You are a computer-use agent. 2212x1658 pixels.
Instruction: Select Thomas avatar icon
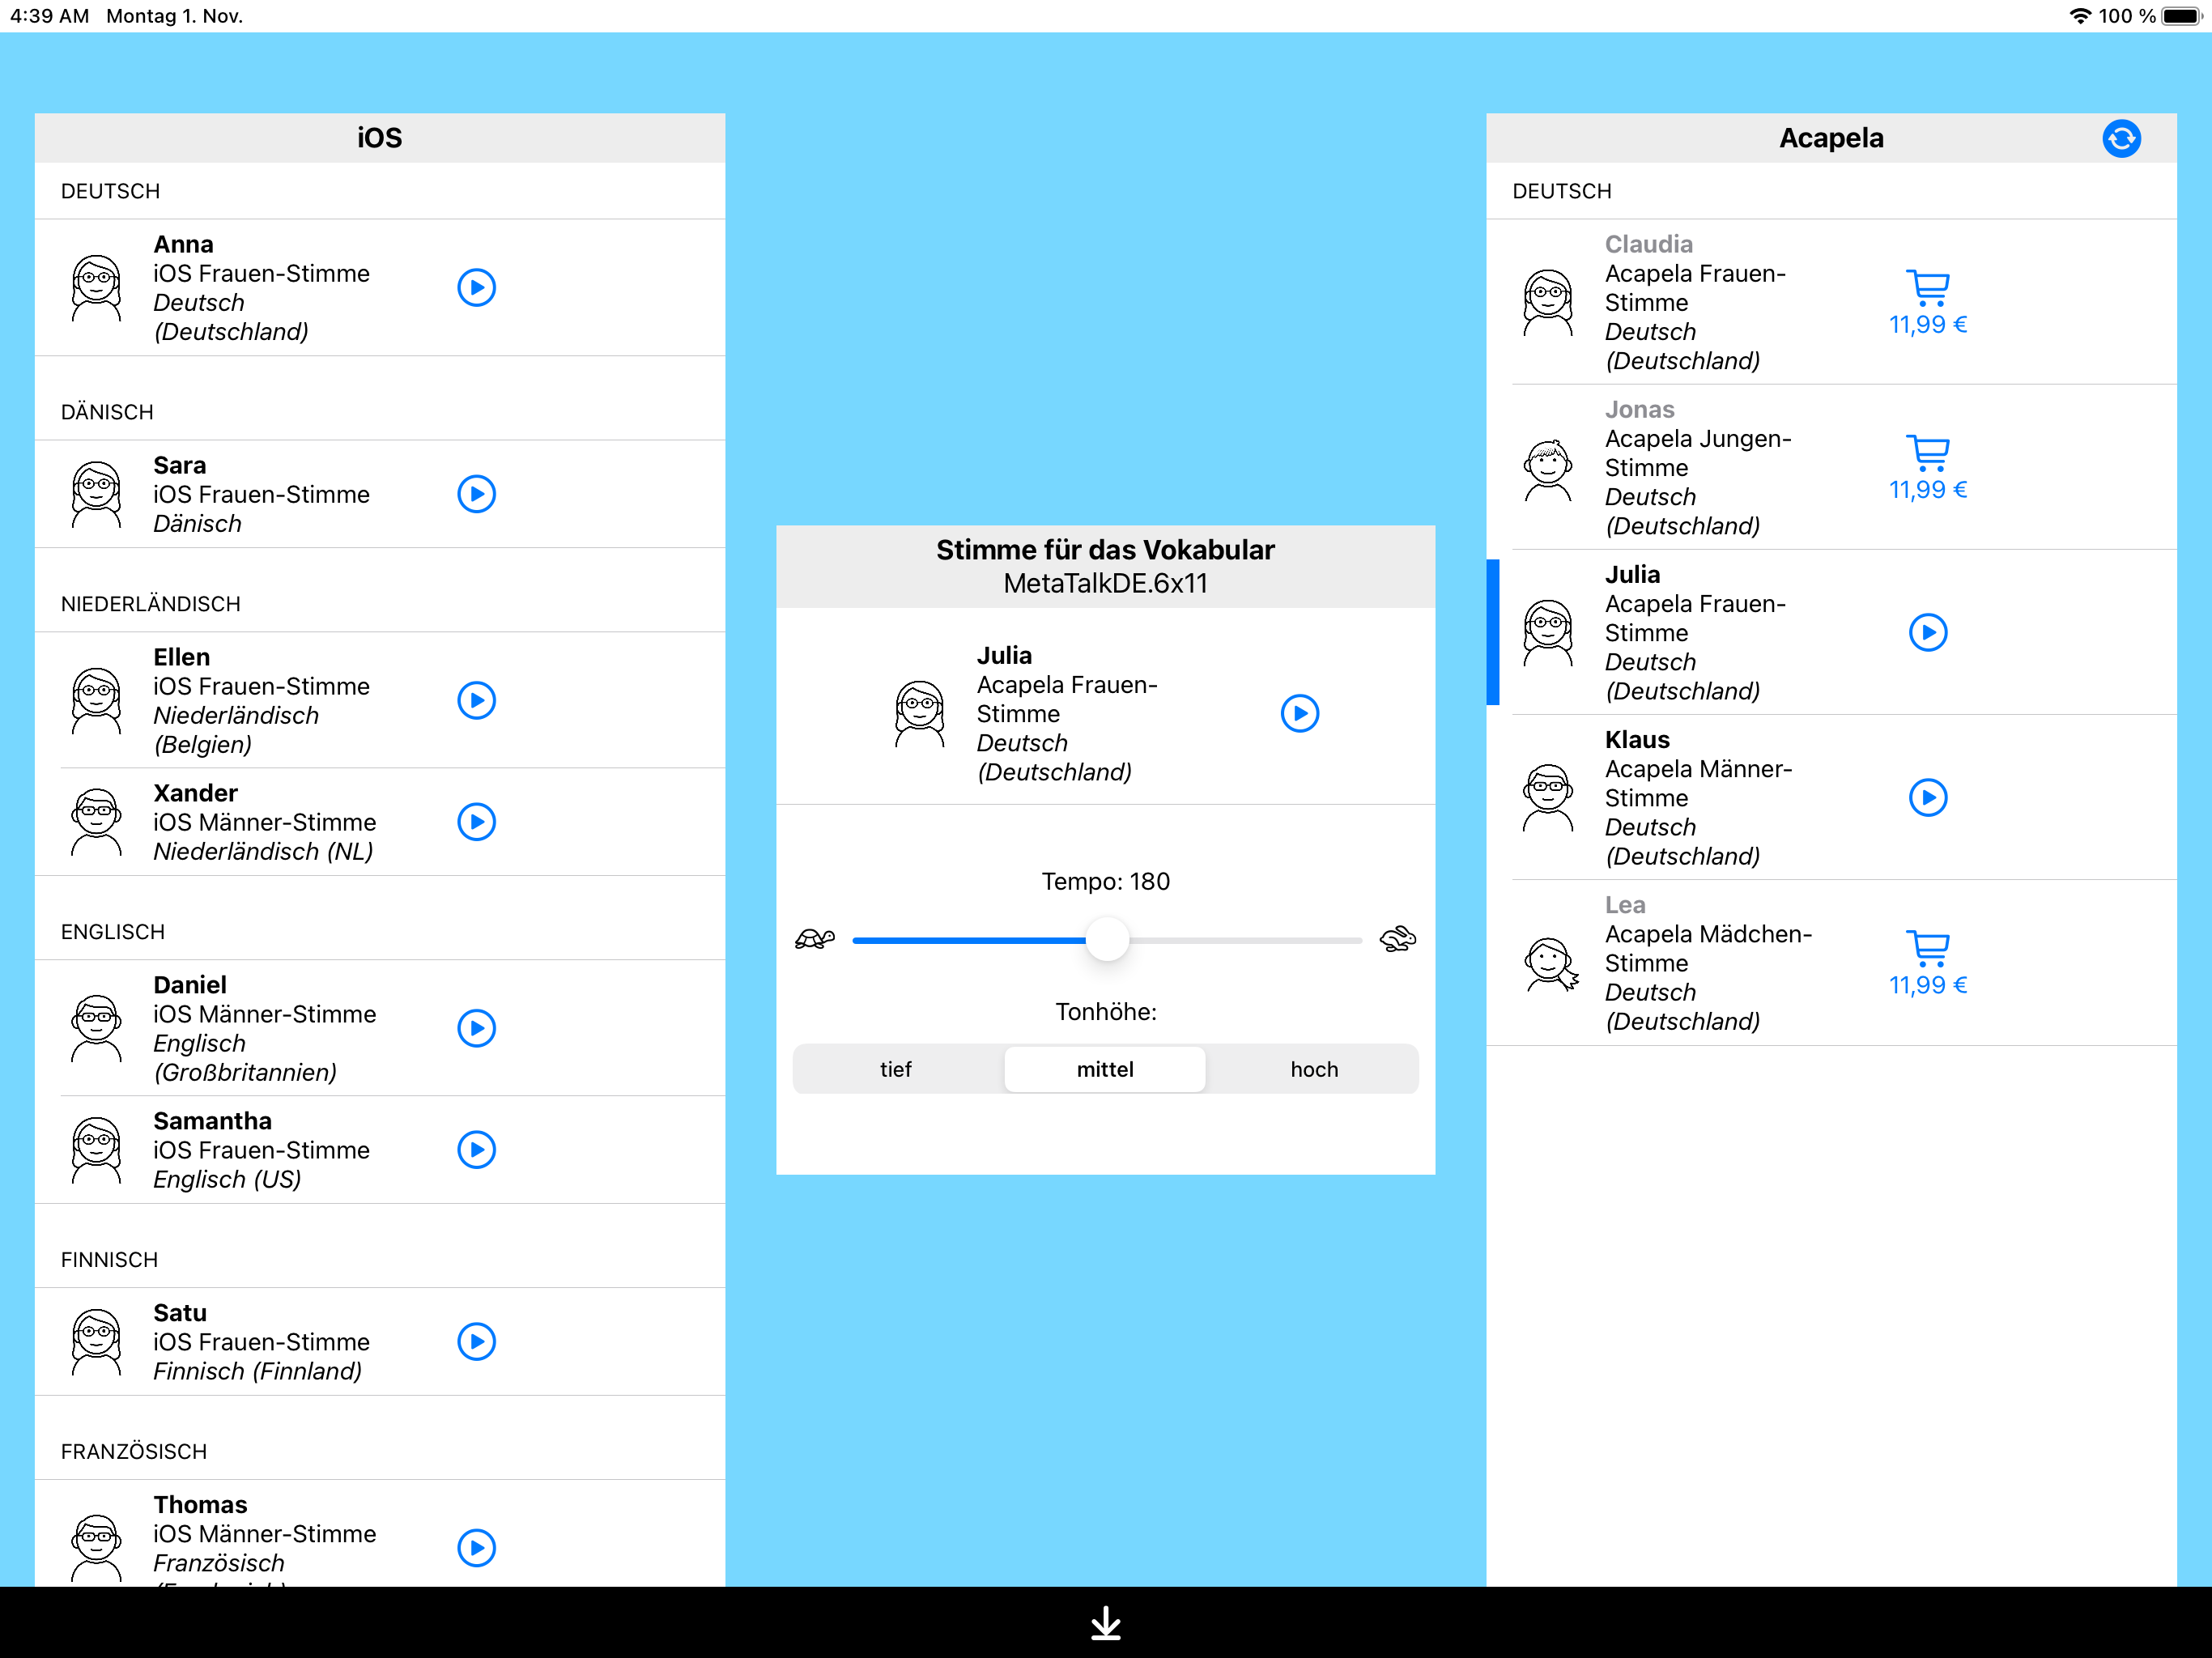click(97, 1548)
